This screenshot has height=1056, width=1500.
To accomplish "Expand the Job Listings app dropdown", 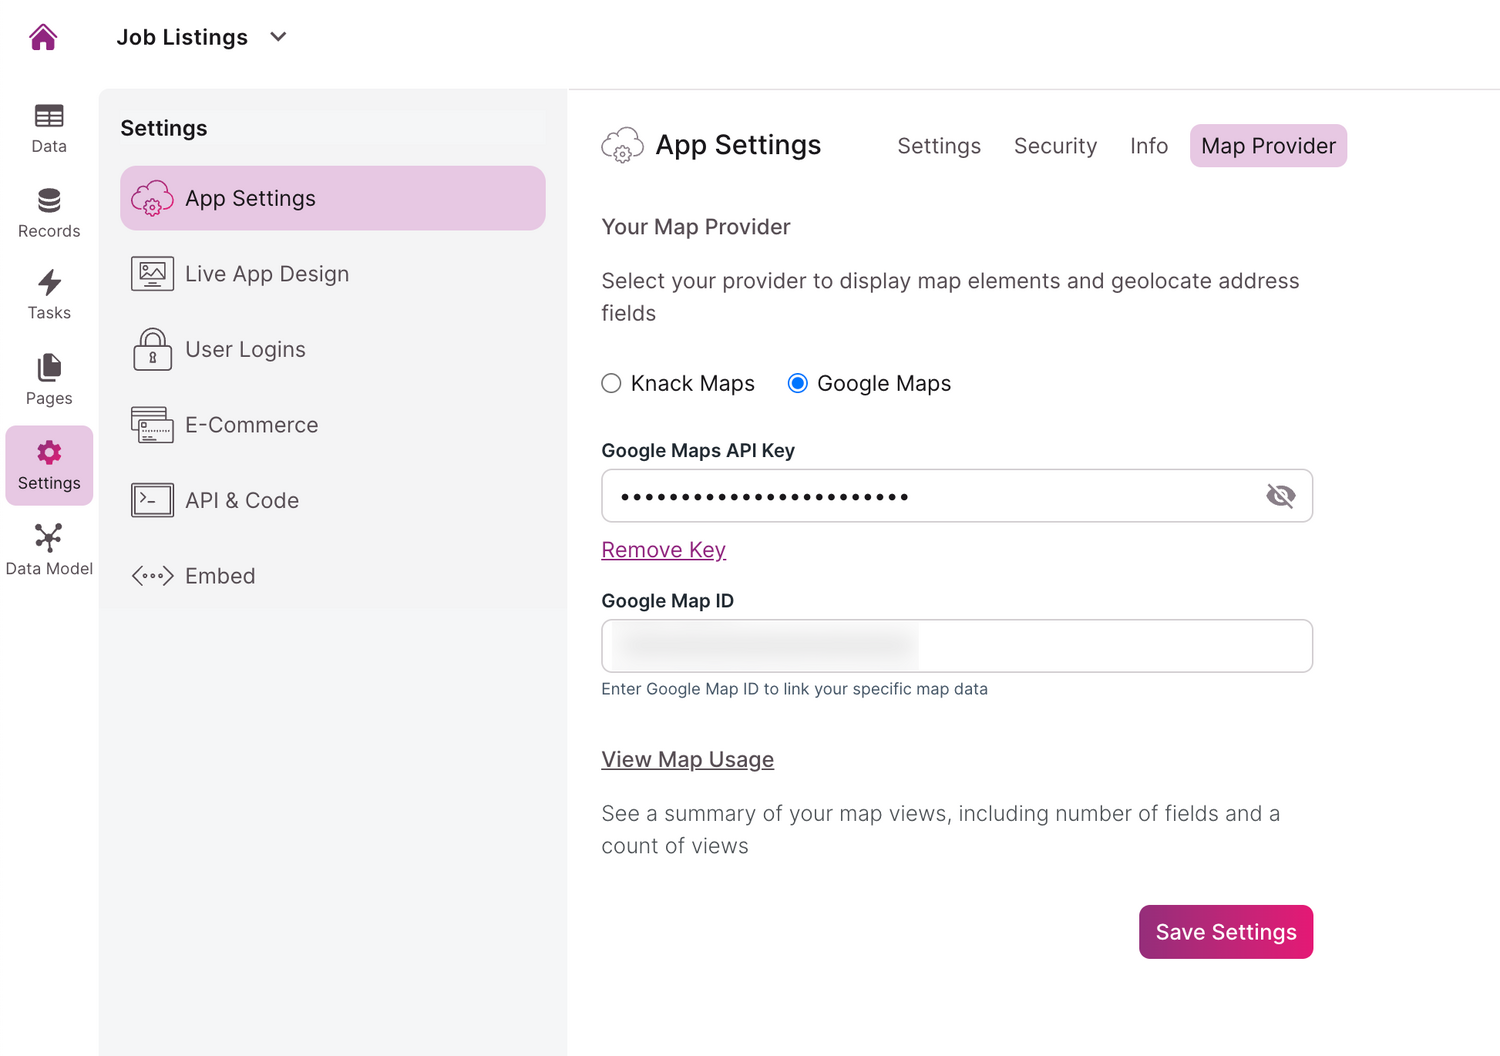I will tap(278, 37).
